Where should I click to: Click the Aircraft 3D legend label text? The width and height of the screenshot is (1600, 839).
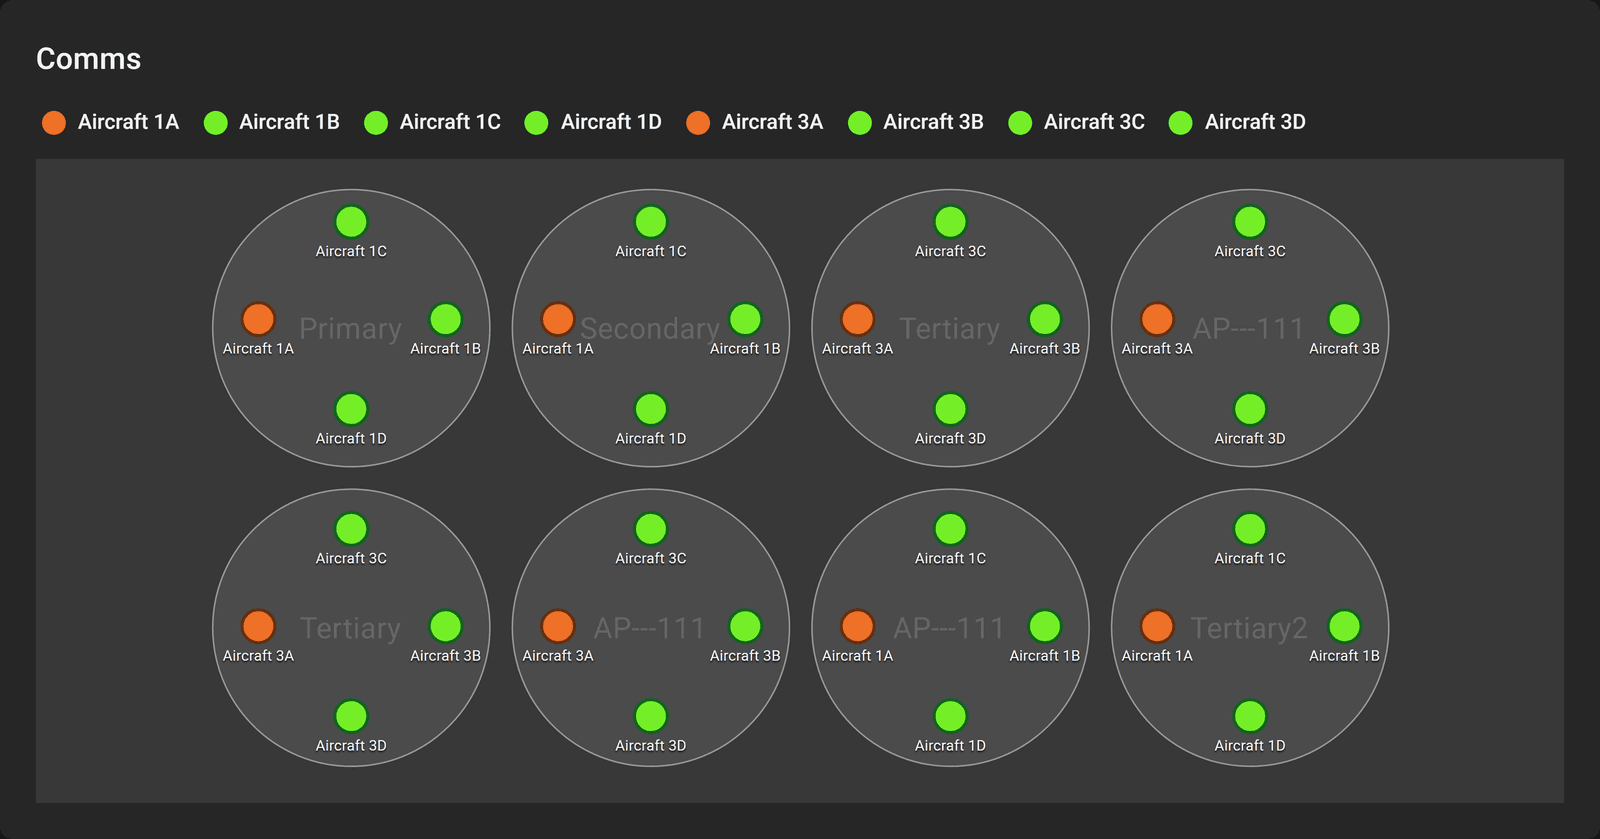tap(1256, 122)
